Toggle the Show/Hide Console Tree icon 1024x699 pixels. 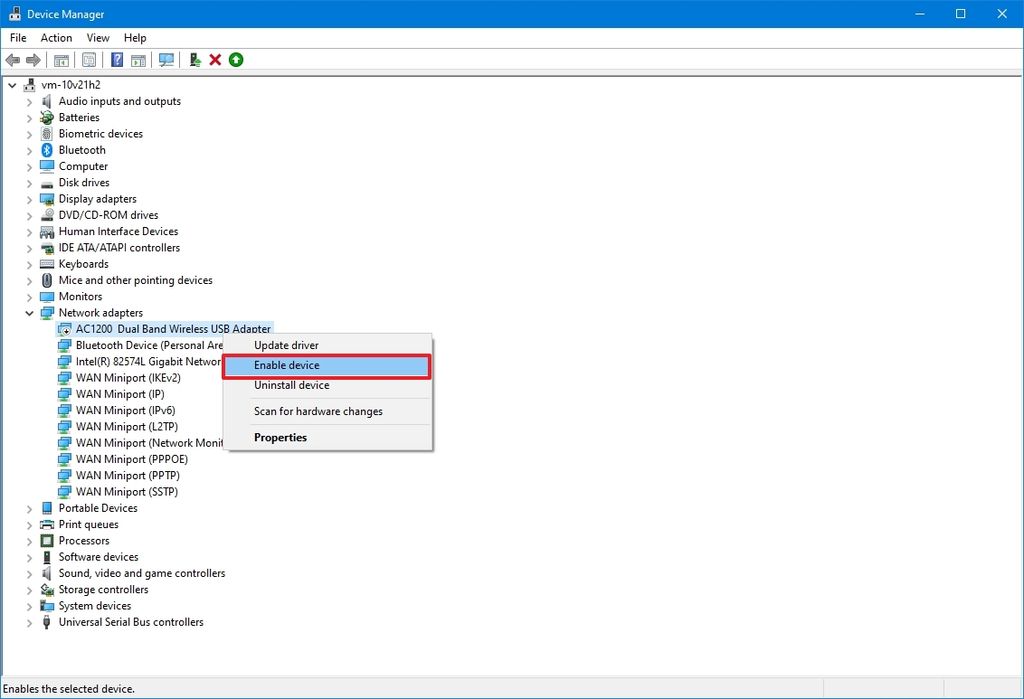pos(60,60)
